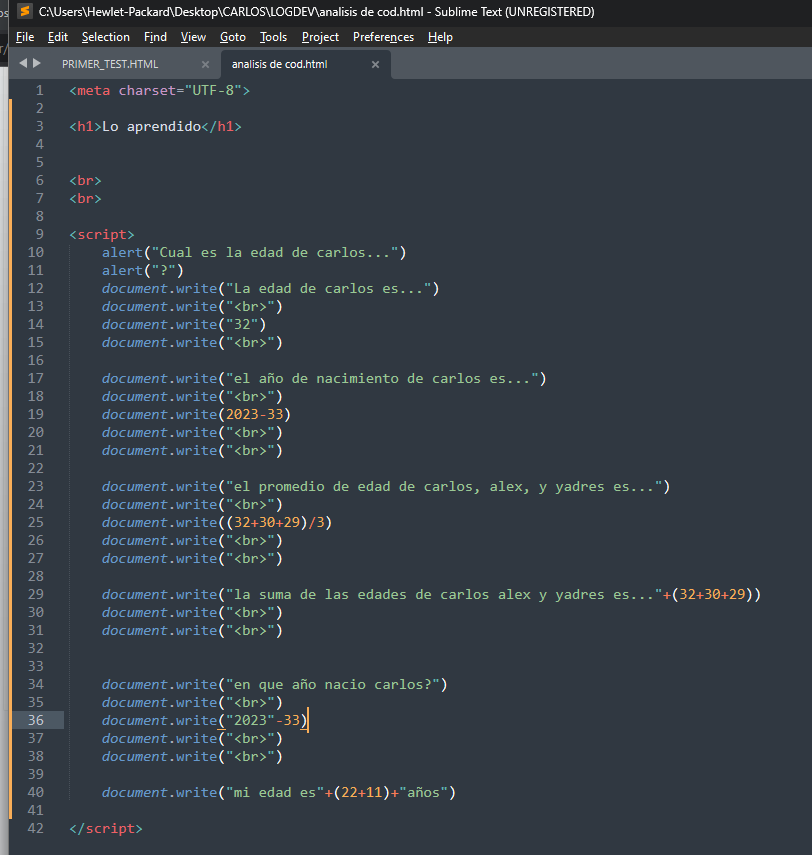Screen dimensions: 812x855
Task: Click line number 9 in the gutter
Action: (x=39, y=234)
